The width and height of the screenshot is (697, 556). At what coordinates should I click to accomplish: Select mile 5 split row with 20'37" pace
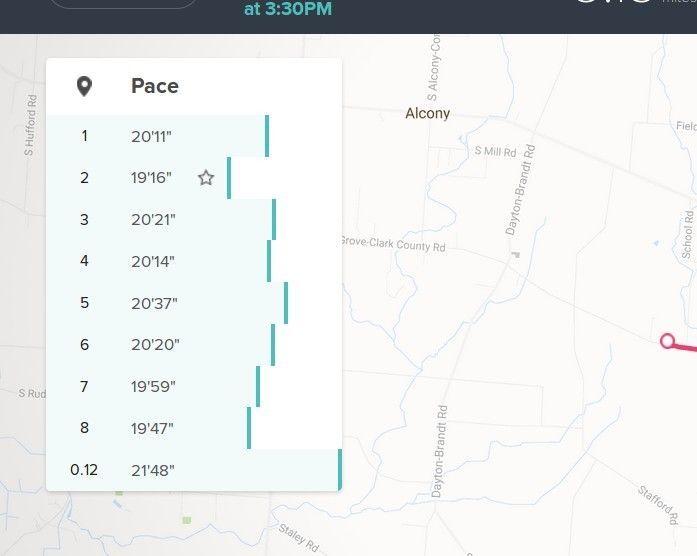point(194,303)
